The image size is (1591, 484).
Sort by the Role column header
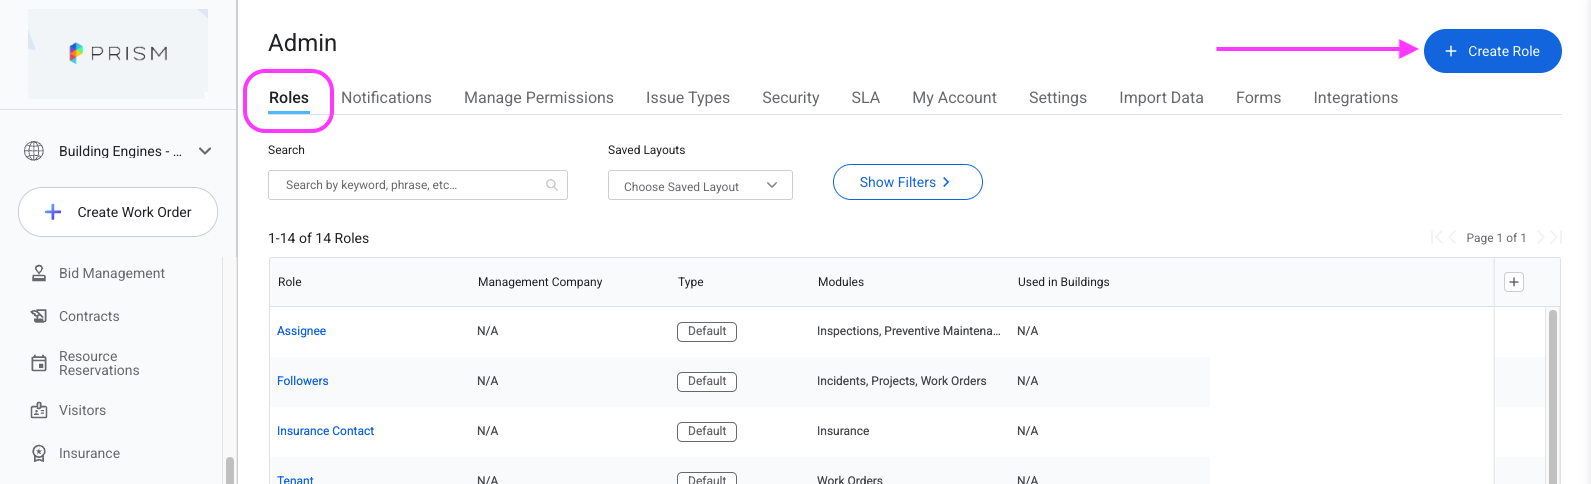[x=290, y=282]
